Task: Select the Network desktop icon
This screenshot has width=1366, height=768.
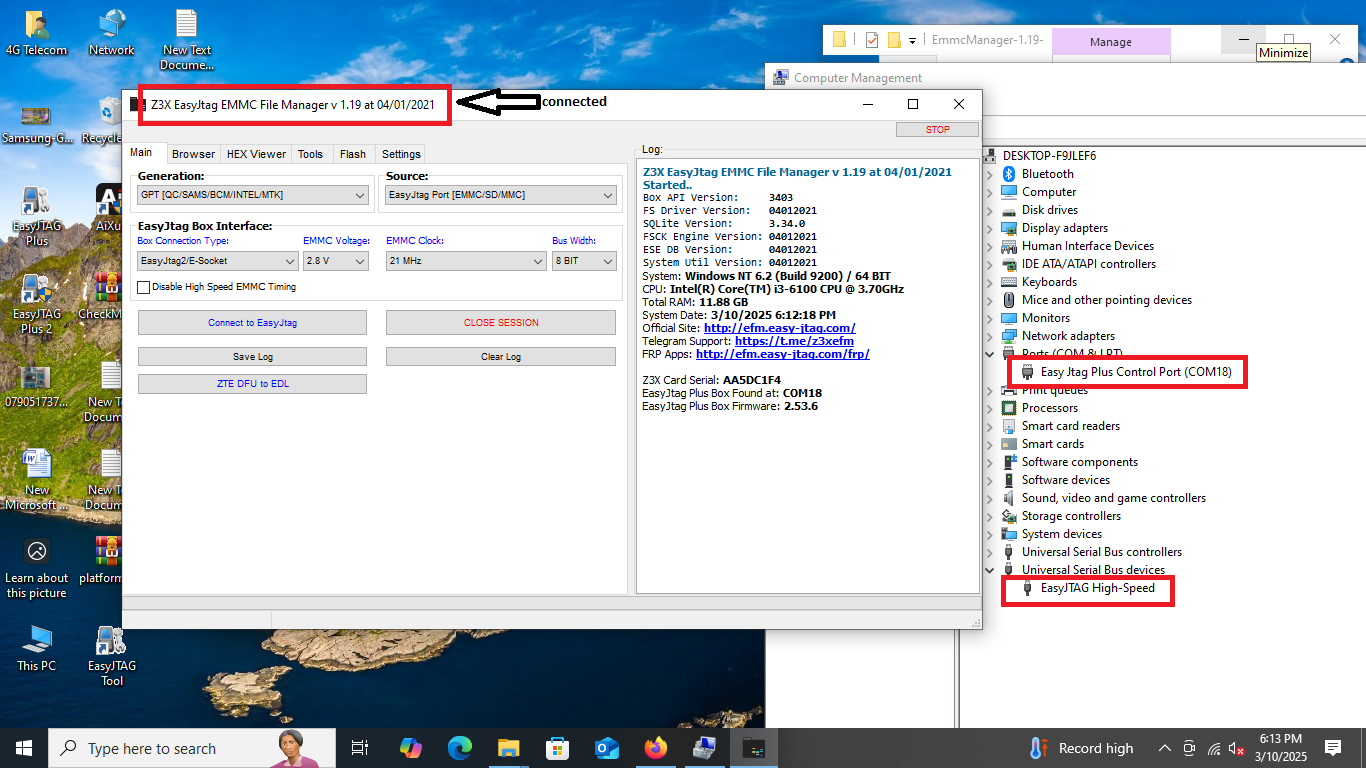Action: (111, 33)
